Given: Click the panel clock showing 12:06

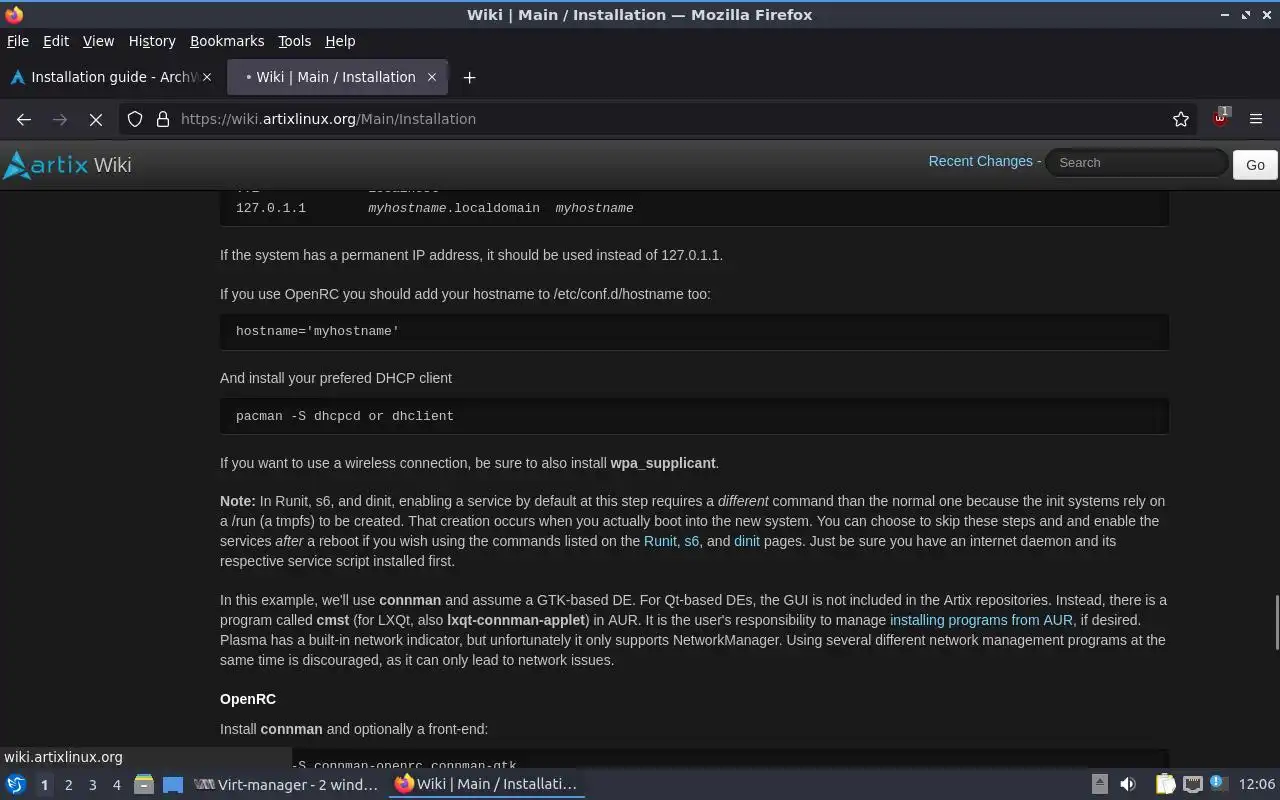Looking at the screenshot, I should click(1257, 785).
